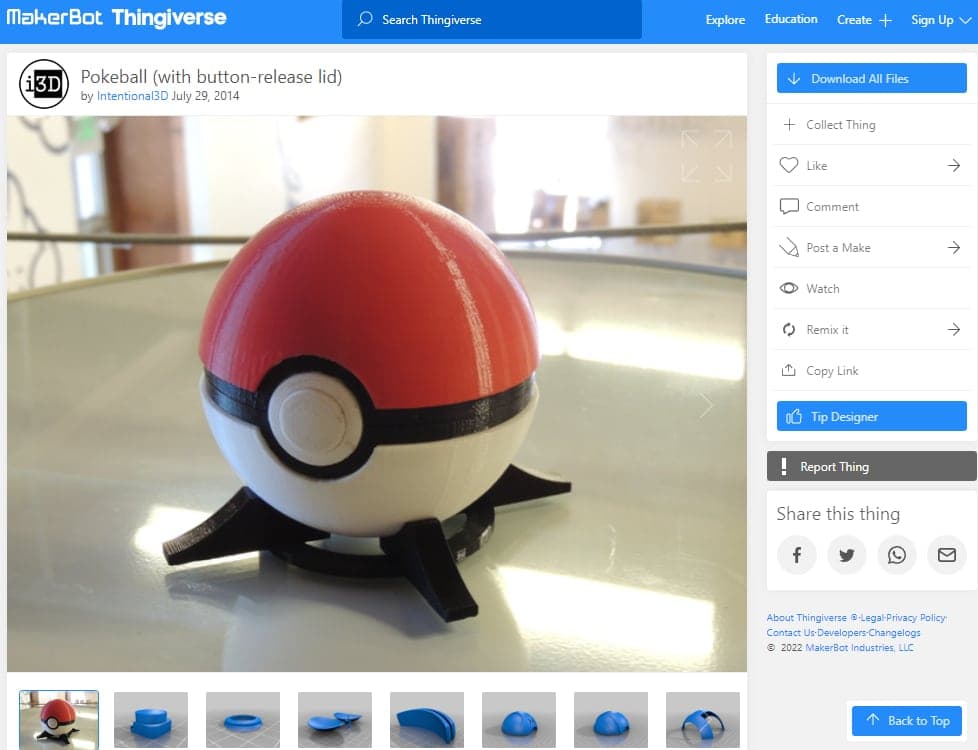Share on Twitter

[846, 555]
